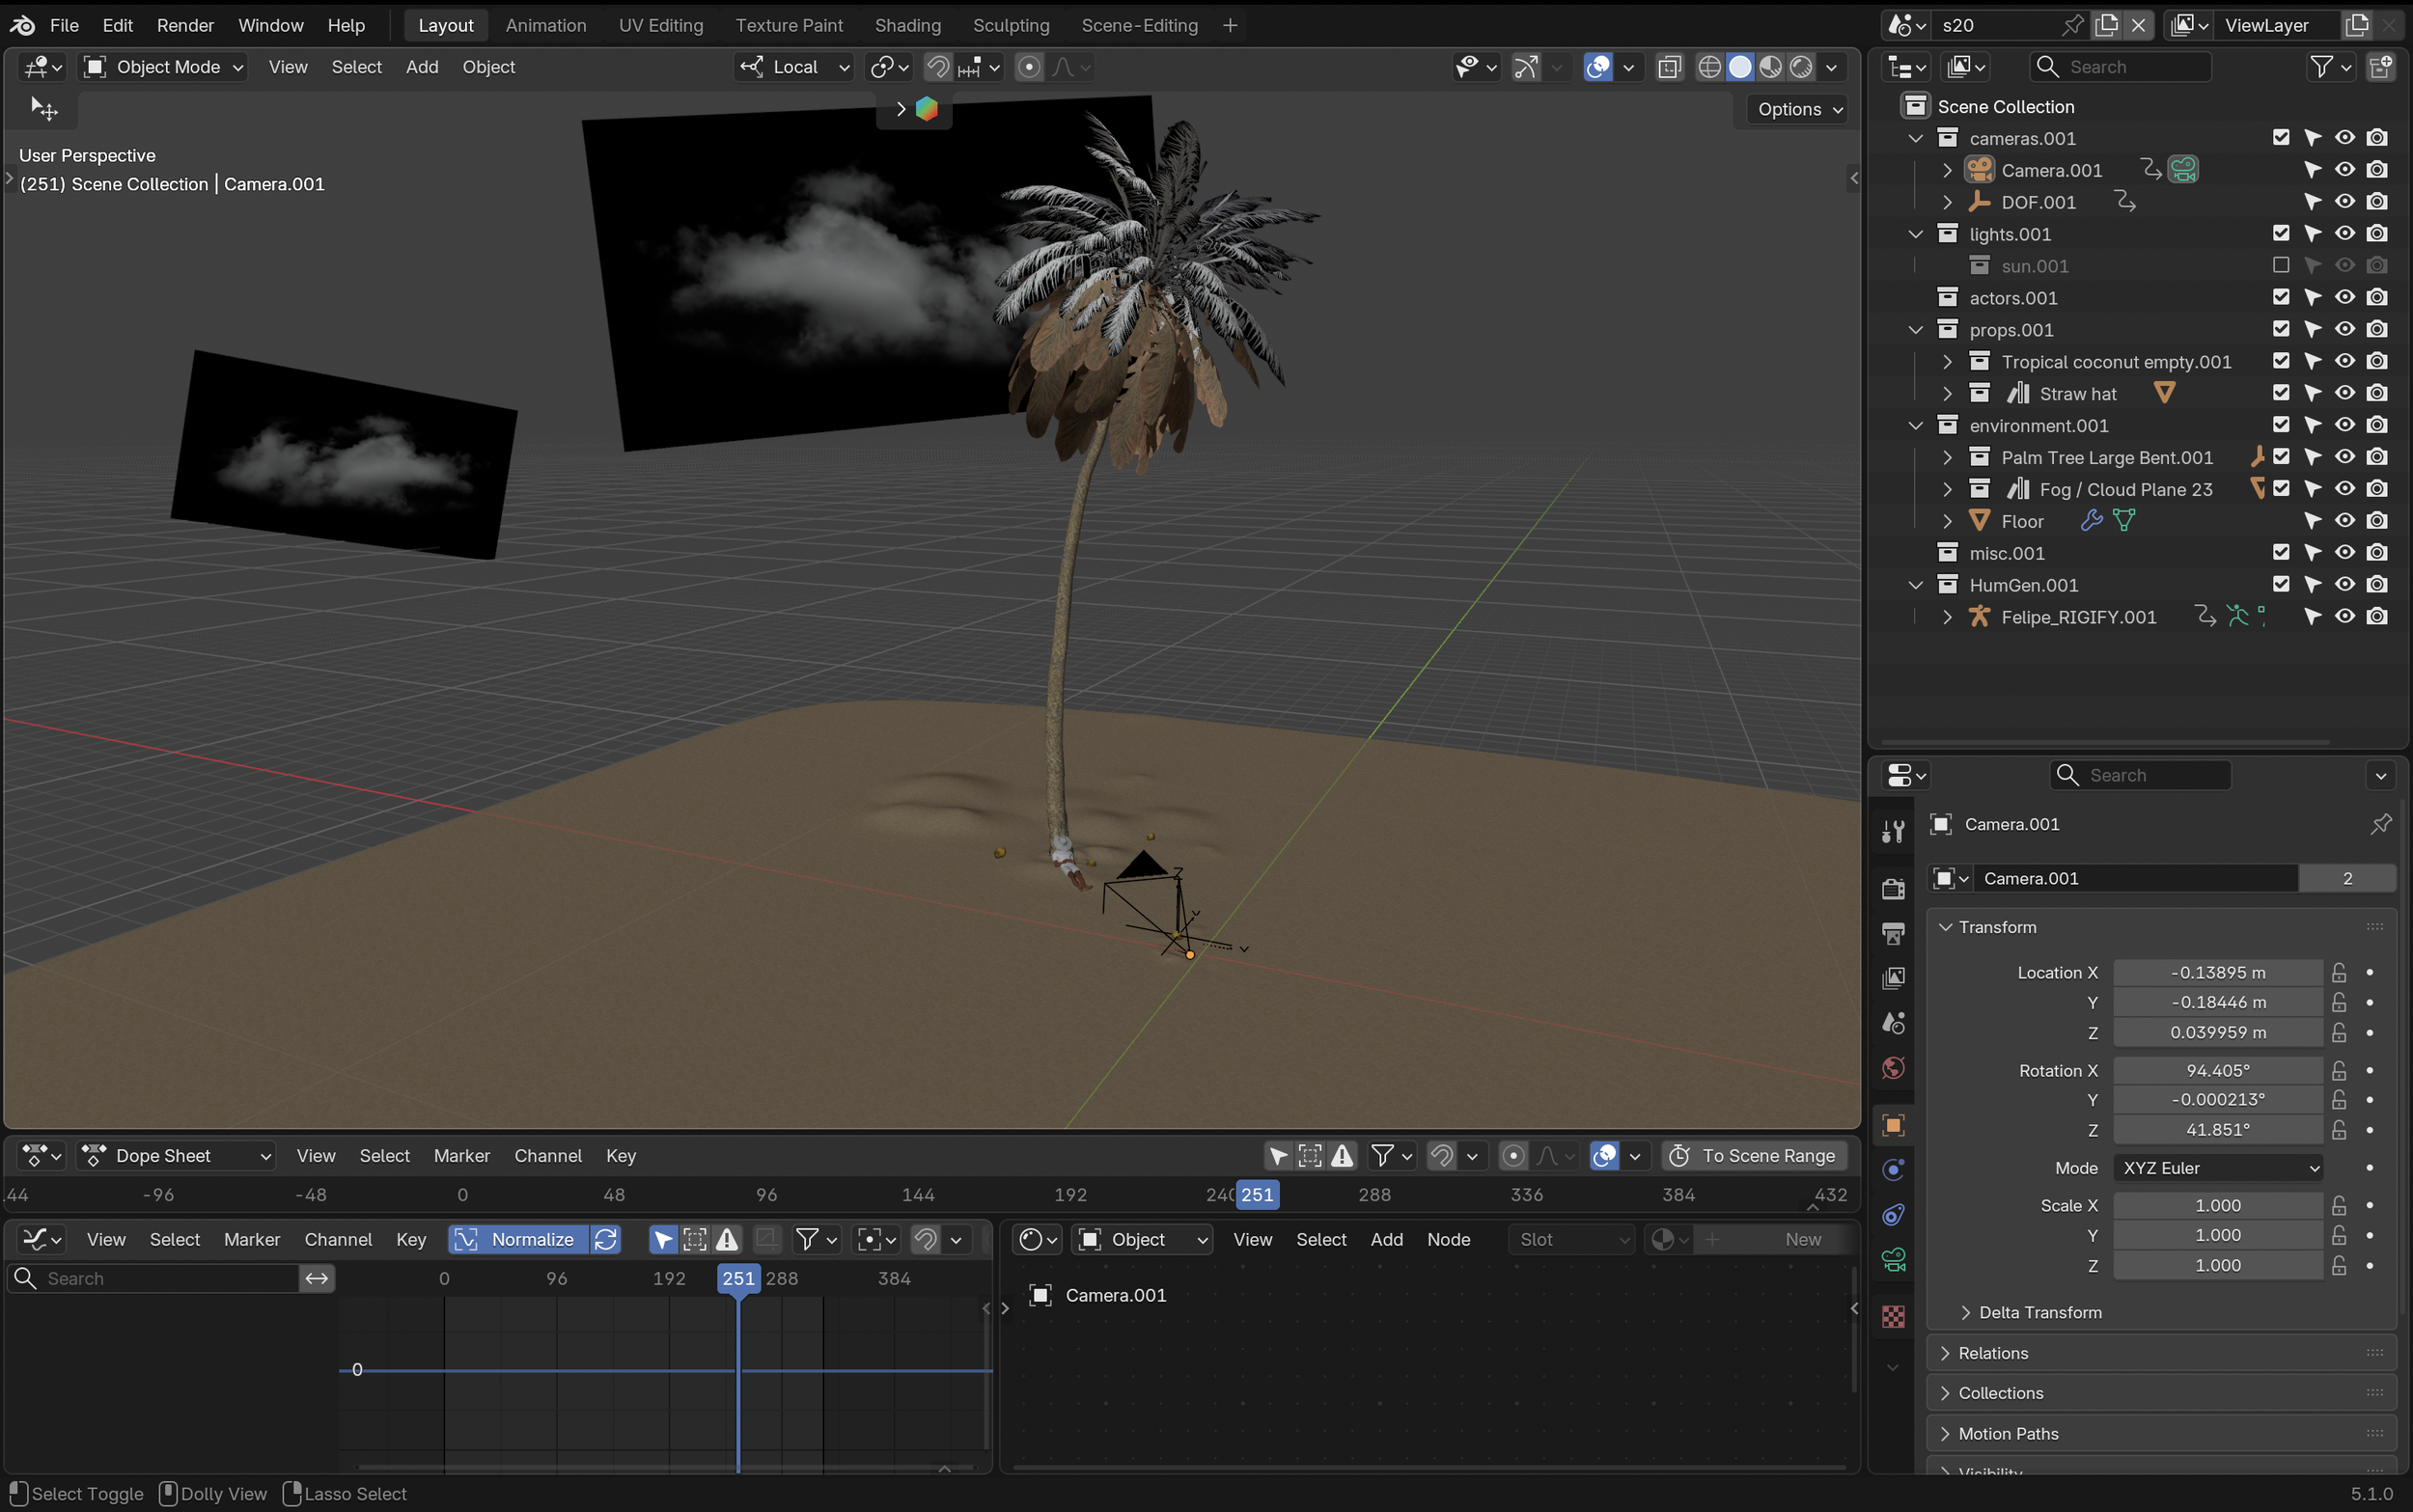Enable the sun.001 collection checkbox
Image resolution: width=2413 pixels, height=1512 pixels.
2281,266
